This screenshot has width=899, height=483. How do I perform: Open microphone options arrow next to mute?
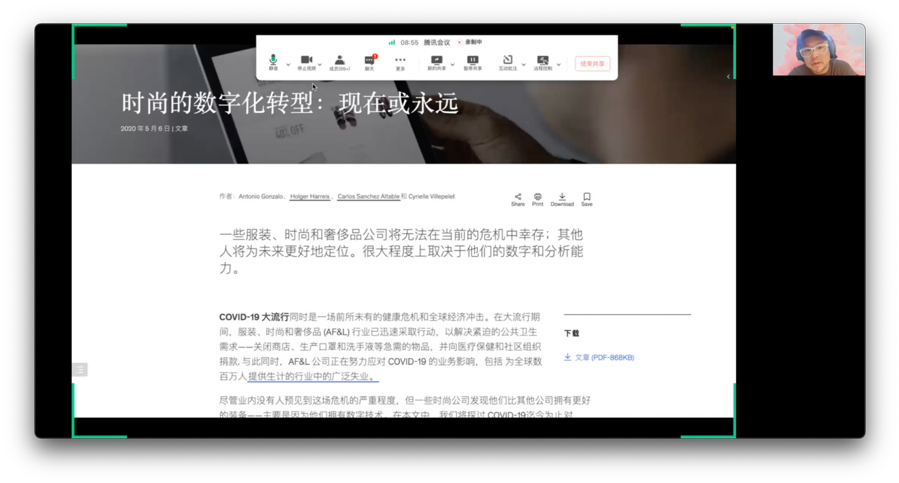(288, 64)
